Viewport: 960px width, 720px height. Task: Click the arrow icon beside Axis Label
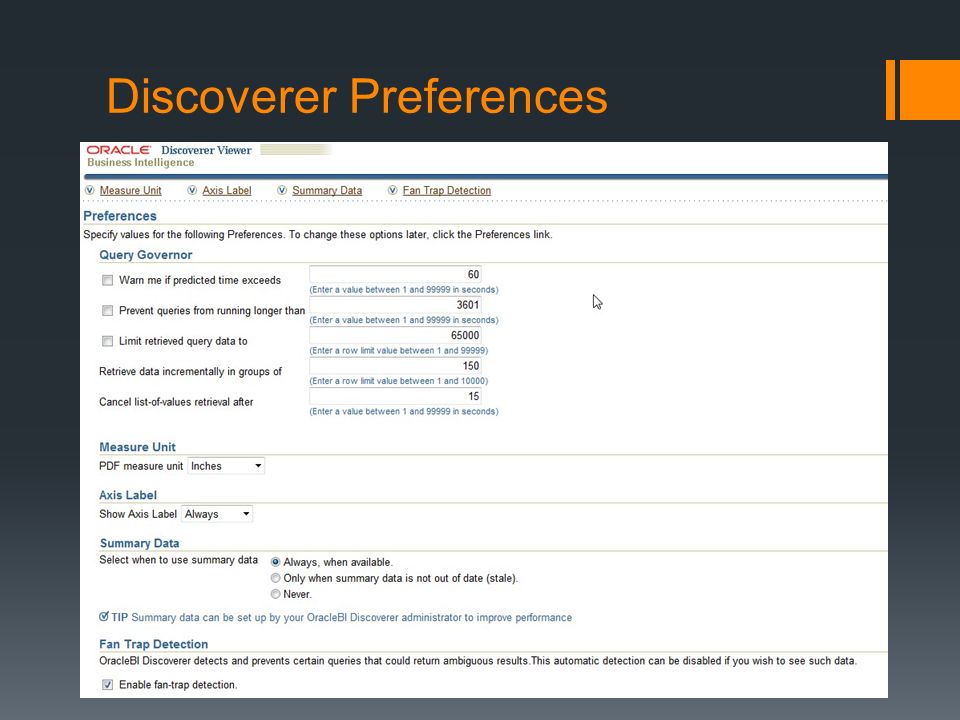click(192, 190)
